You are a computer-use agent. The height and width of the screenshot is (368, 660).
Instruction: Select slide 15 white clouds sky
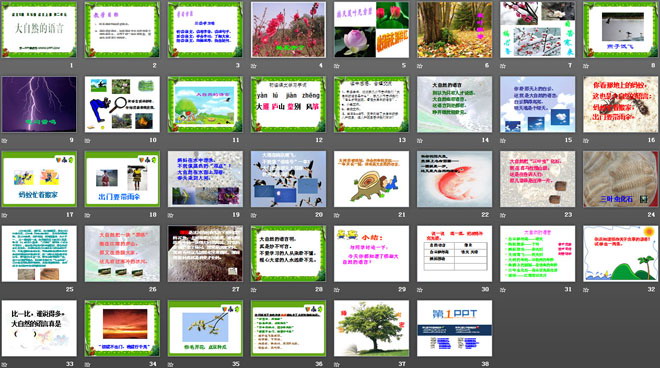538,104
